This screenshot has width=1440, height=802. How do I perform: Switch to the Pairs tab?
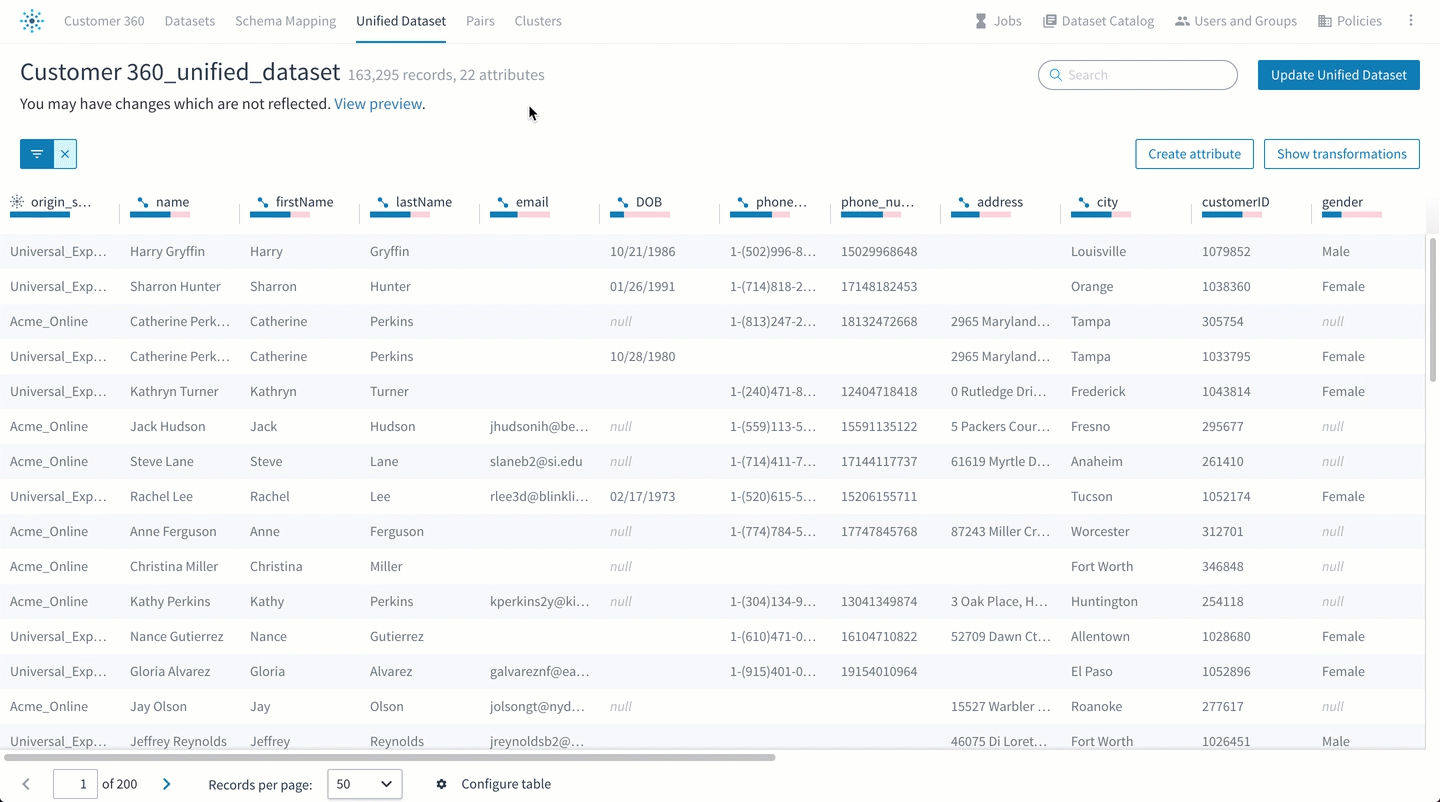480,21
